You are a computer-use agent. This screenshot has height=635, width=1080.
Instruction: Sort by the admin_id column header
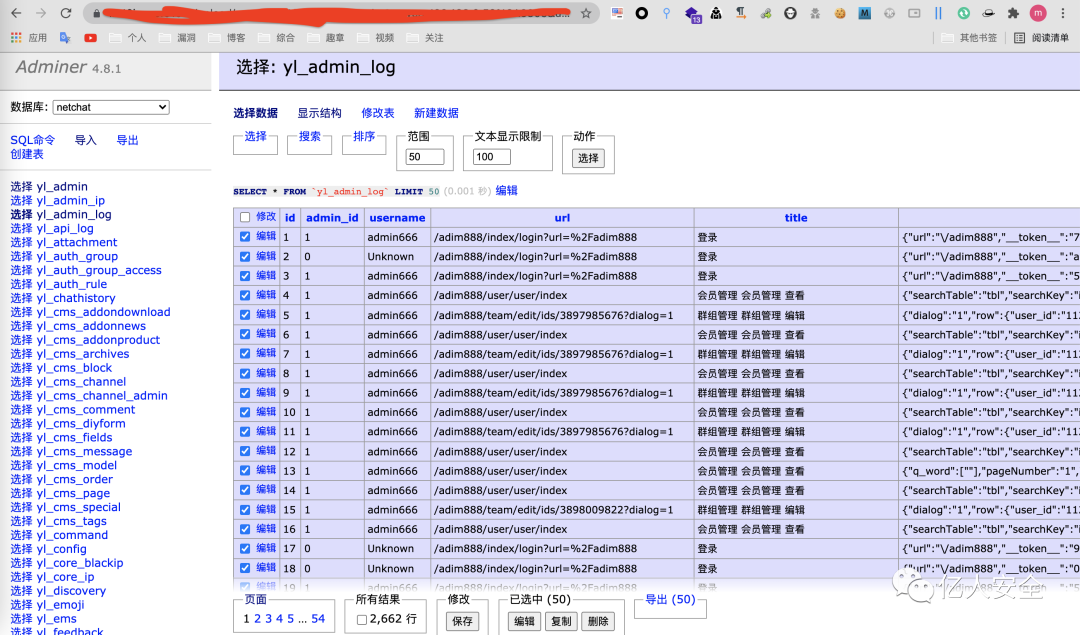pyautogui.click(x=332, y=218)
